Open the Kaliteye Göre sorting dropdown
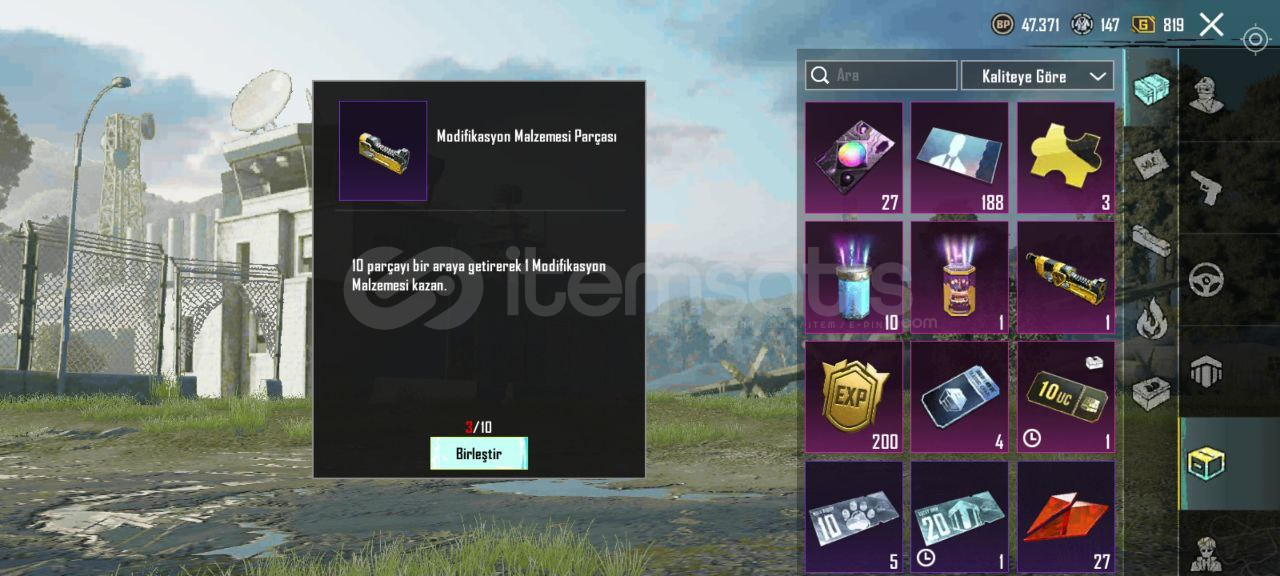The image size is (1280, 576). 1037,76
